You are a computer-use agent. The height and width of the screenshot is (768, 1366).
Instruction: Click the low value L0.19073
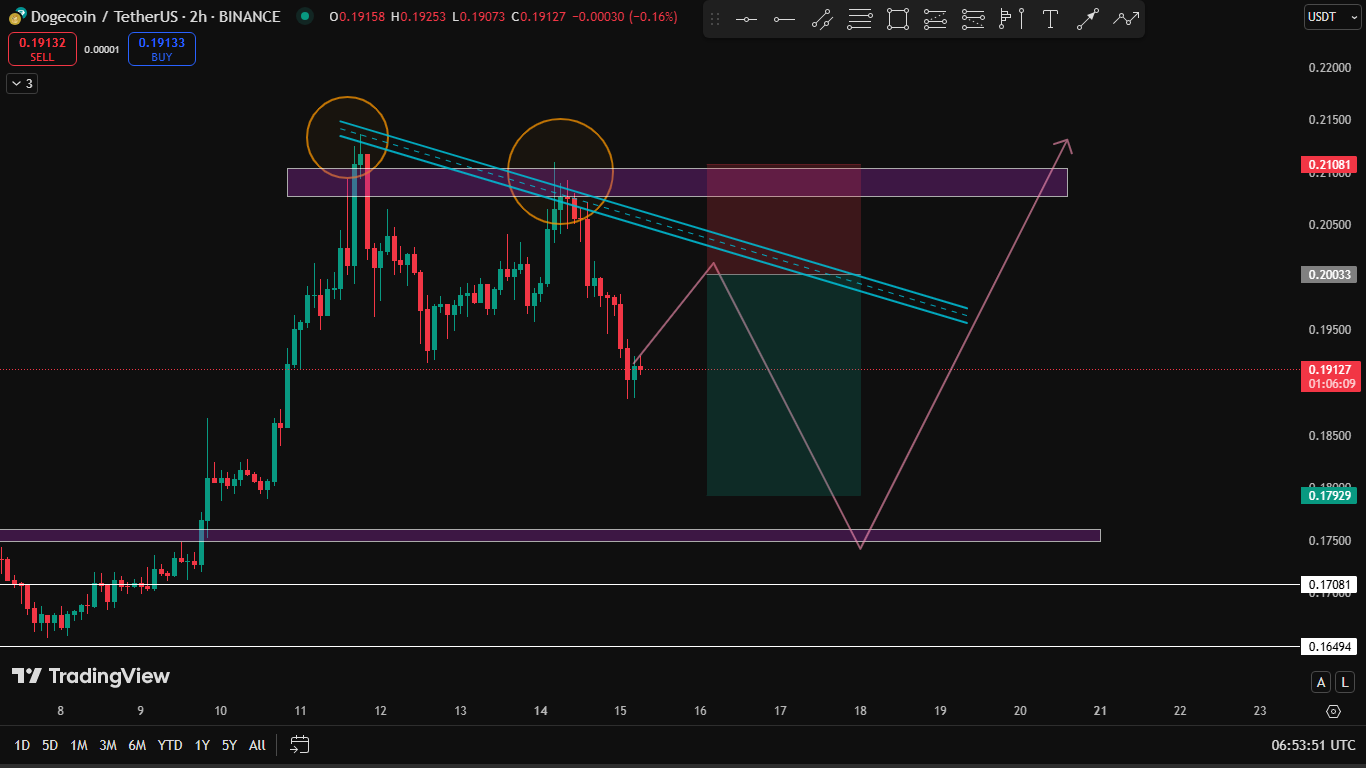coord(478,17)
